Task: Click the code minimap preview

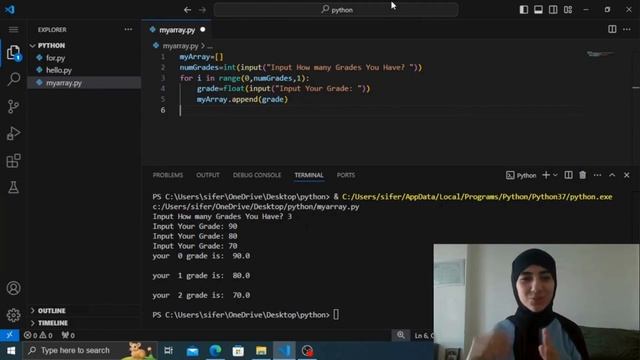Action: (x=600, y=54)
